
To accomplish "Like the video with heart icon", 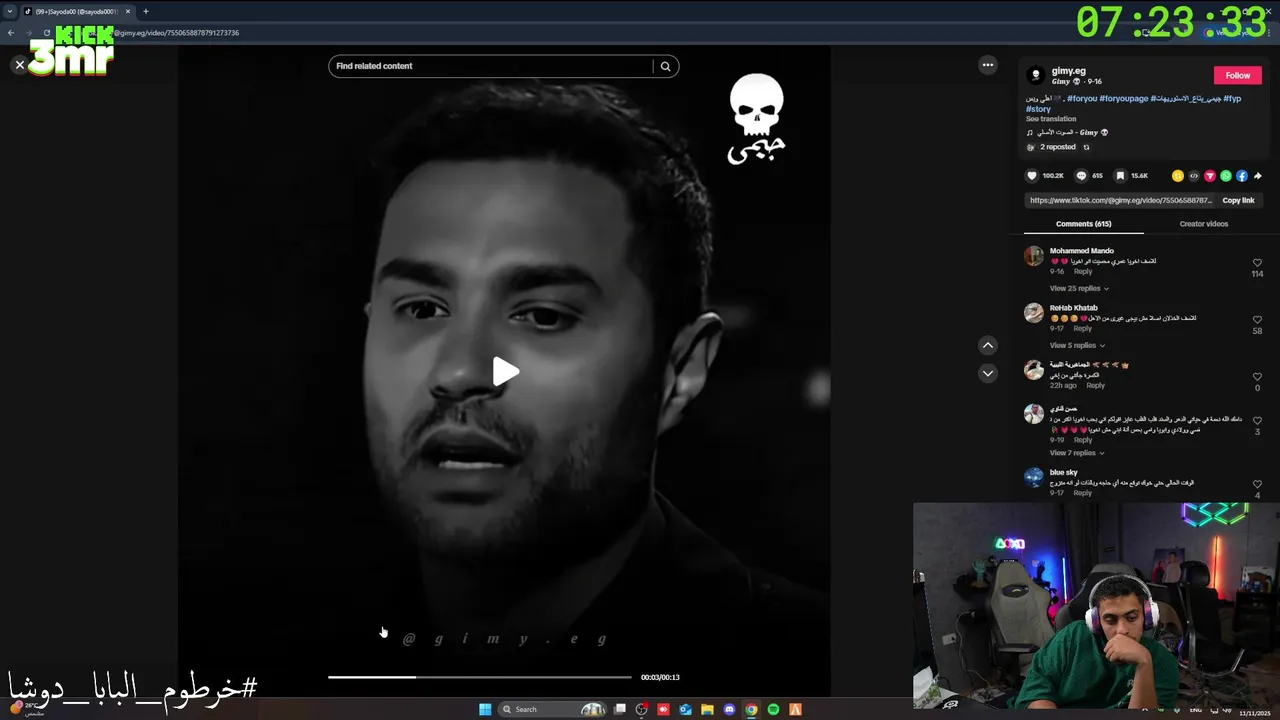I will pyautogui.click(x=1032, y=176).
